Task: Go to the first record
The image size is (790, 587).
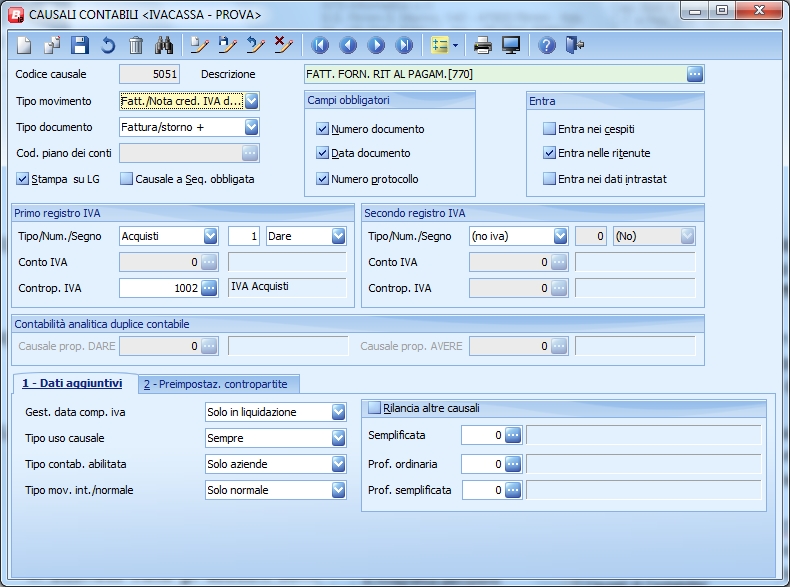Action: click(320, 45)
